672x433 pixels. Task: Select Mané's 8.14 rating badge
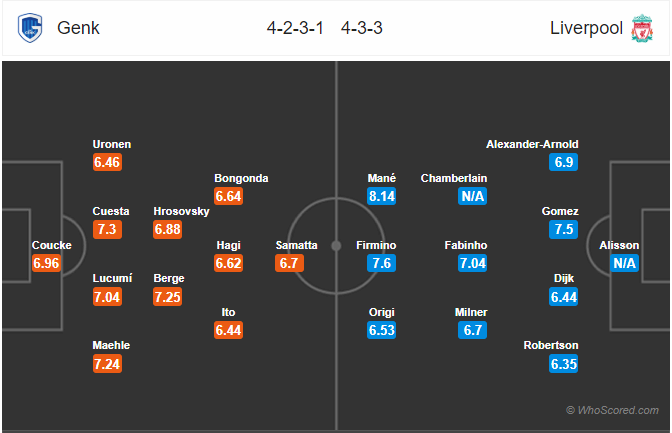coord(381,196)
